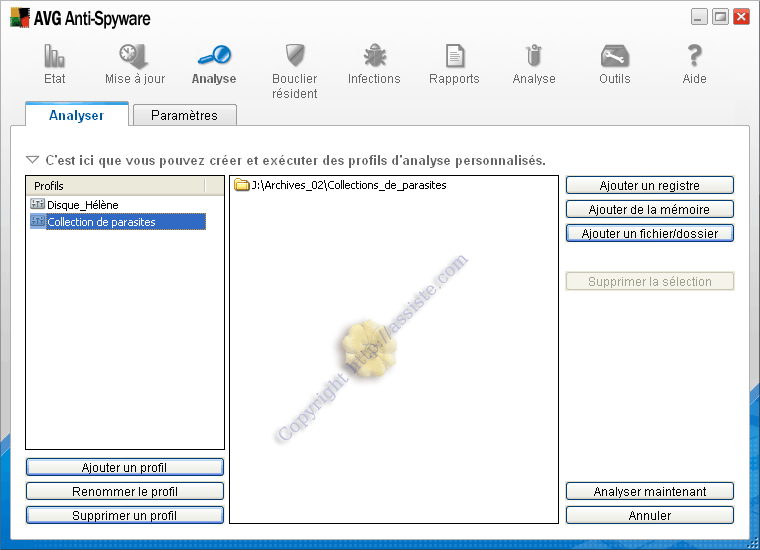Open the Etat status section
Screen dimensions: 760x550
point(54,64)
